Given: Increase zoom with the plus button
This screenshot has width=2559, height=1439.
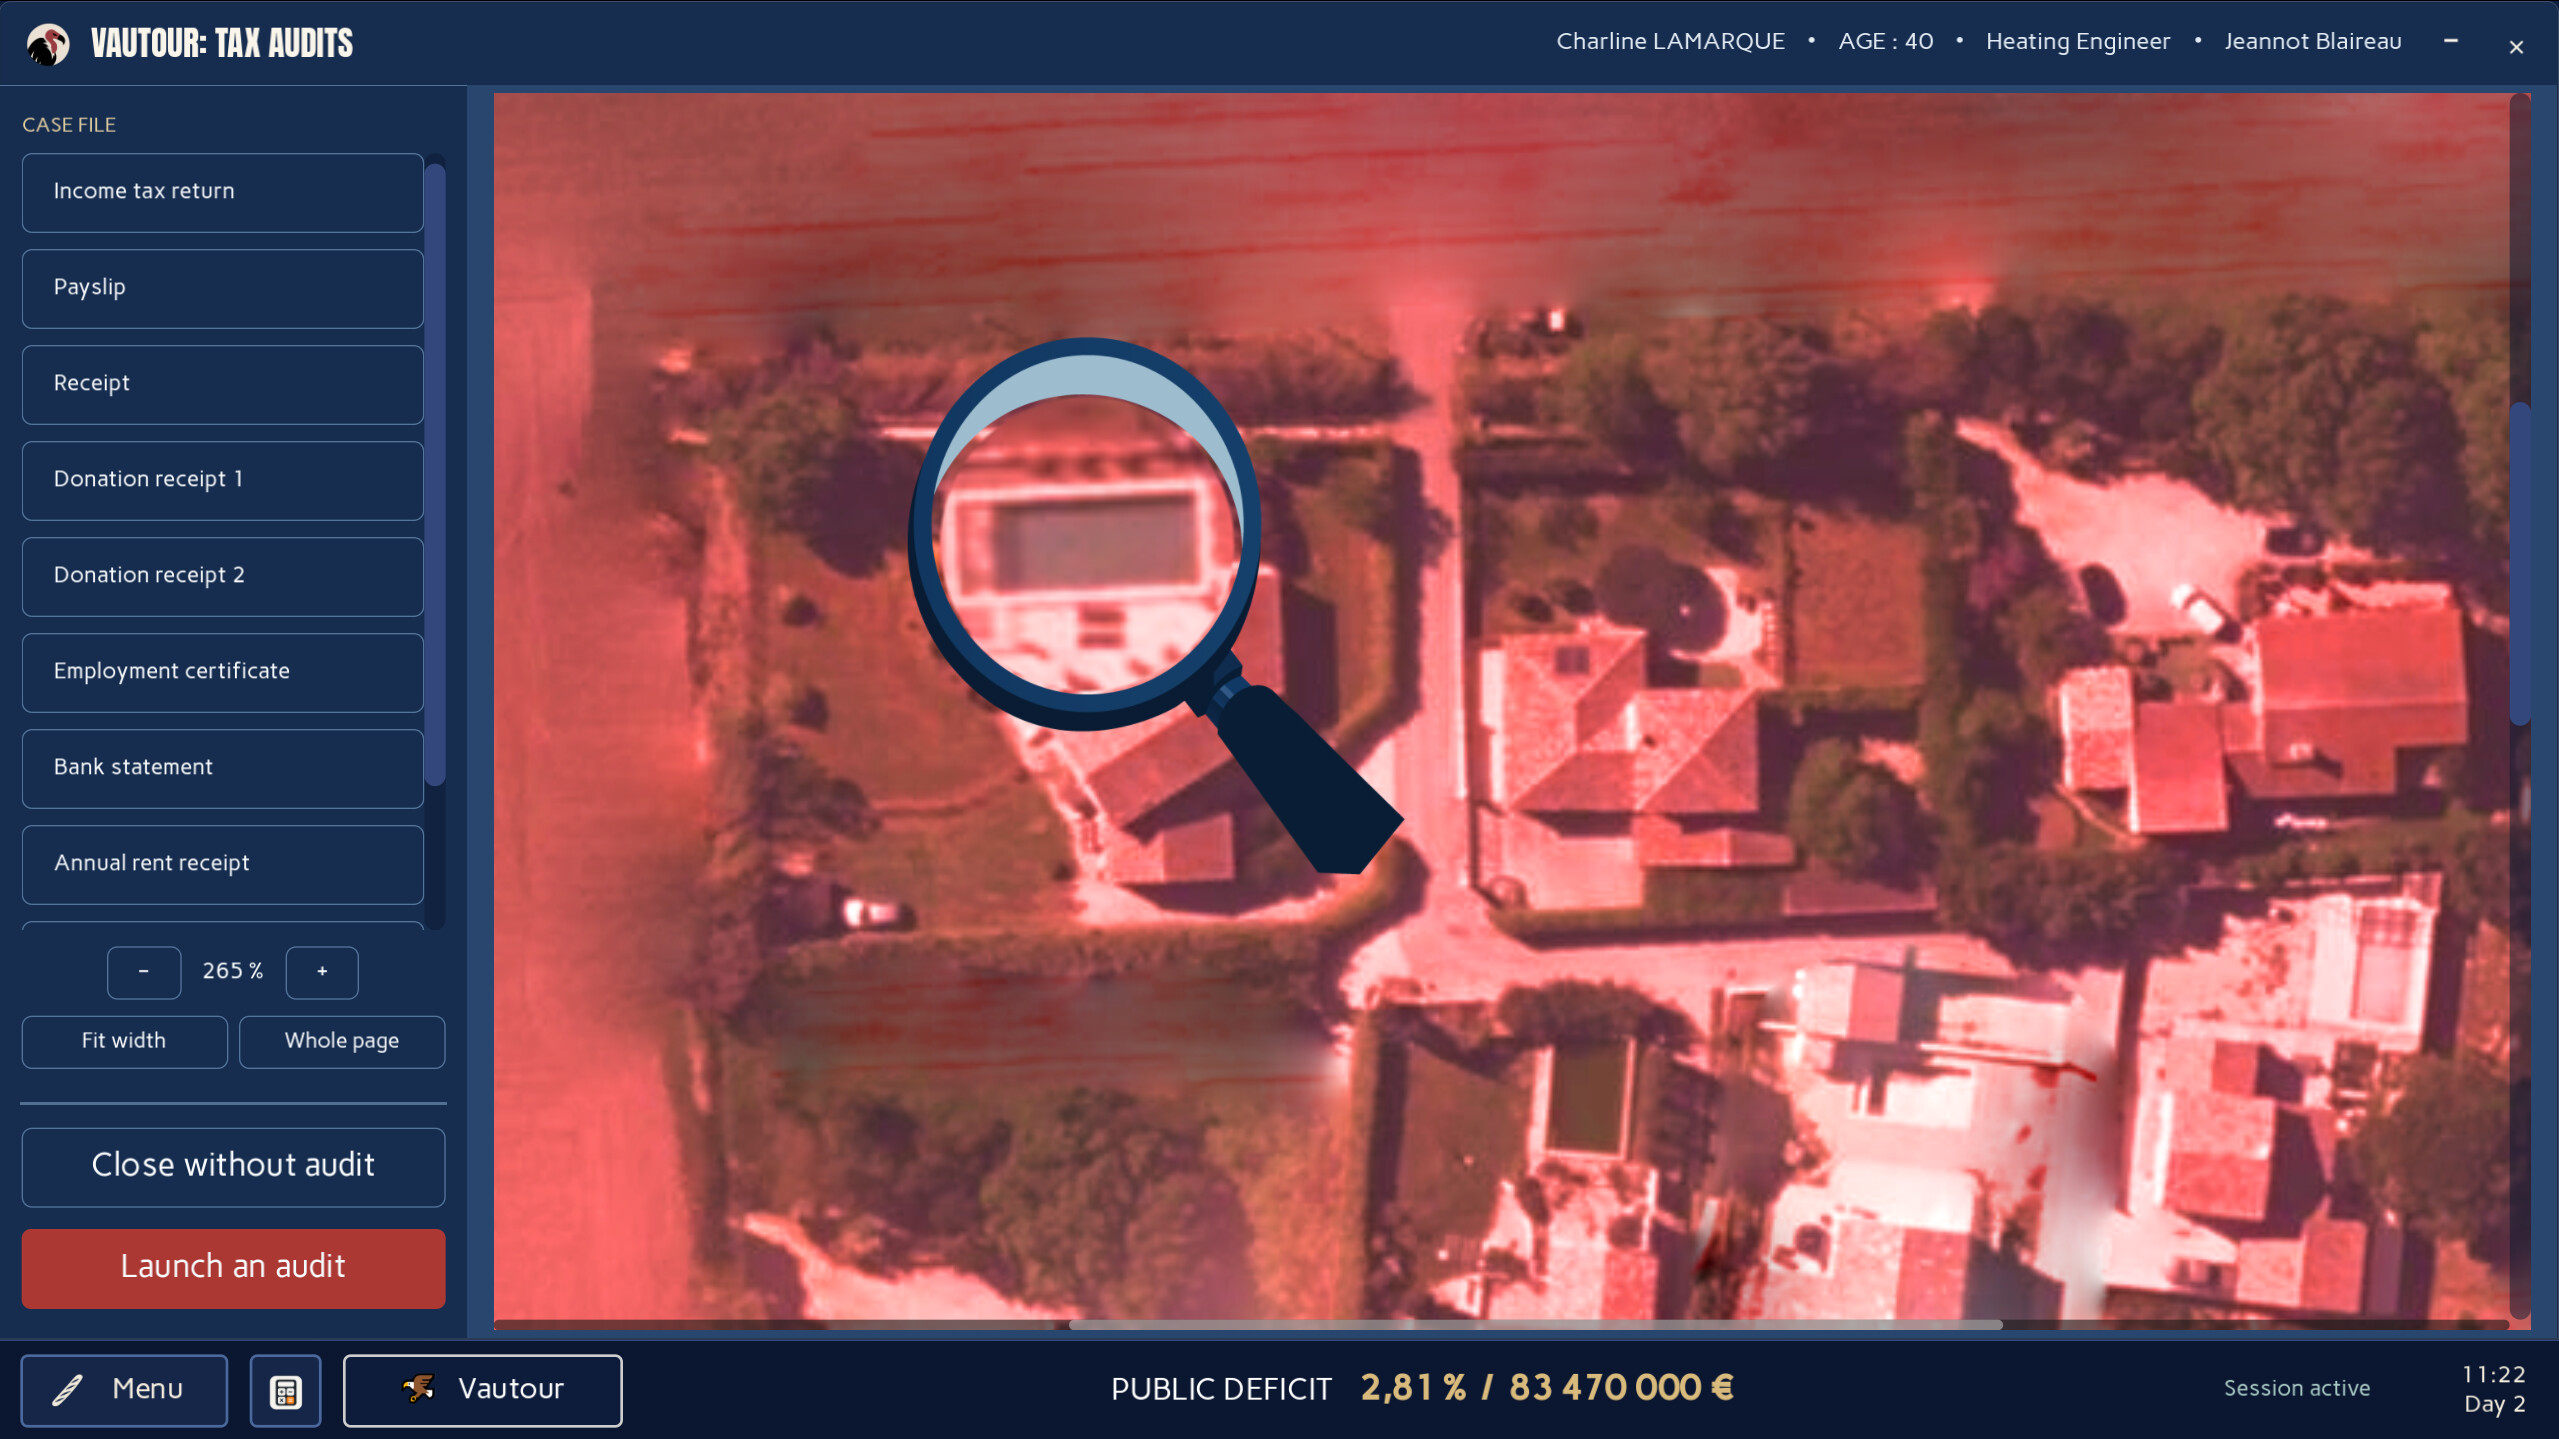Looking at the screenshot, I should tap(322, 971).
